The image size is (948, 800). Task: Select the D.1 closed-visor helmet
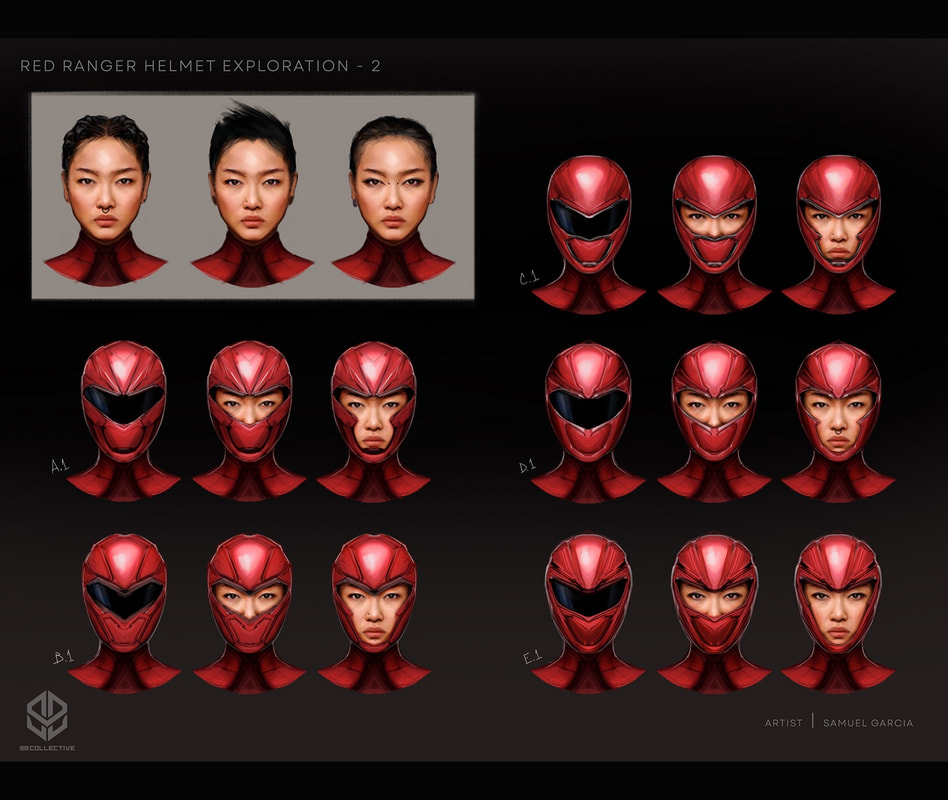pos(588,422)
